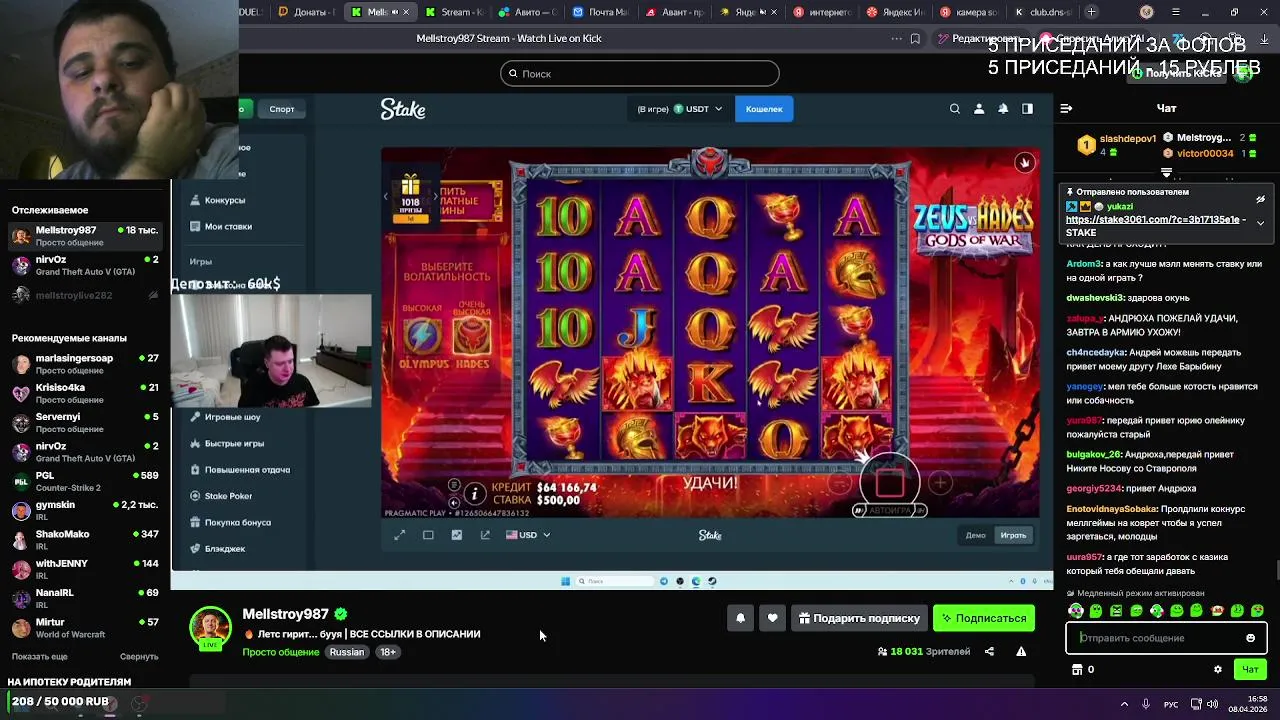
Task: Increase the bet with plus button
Action: coord(940,484)
